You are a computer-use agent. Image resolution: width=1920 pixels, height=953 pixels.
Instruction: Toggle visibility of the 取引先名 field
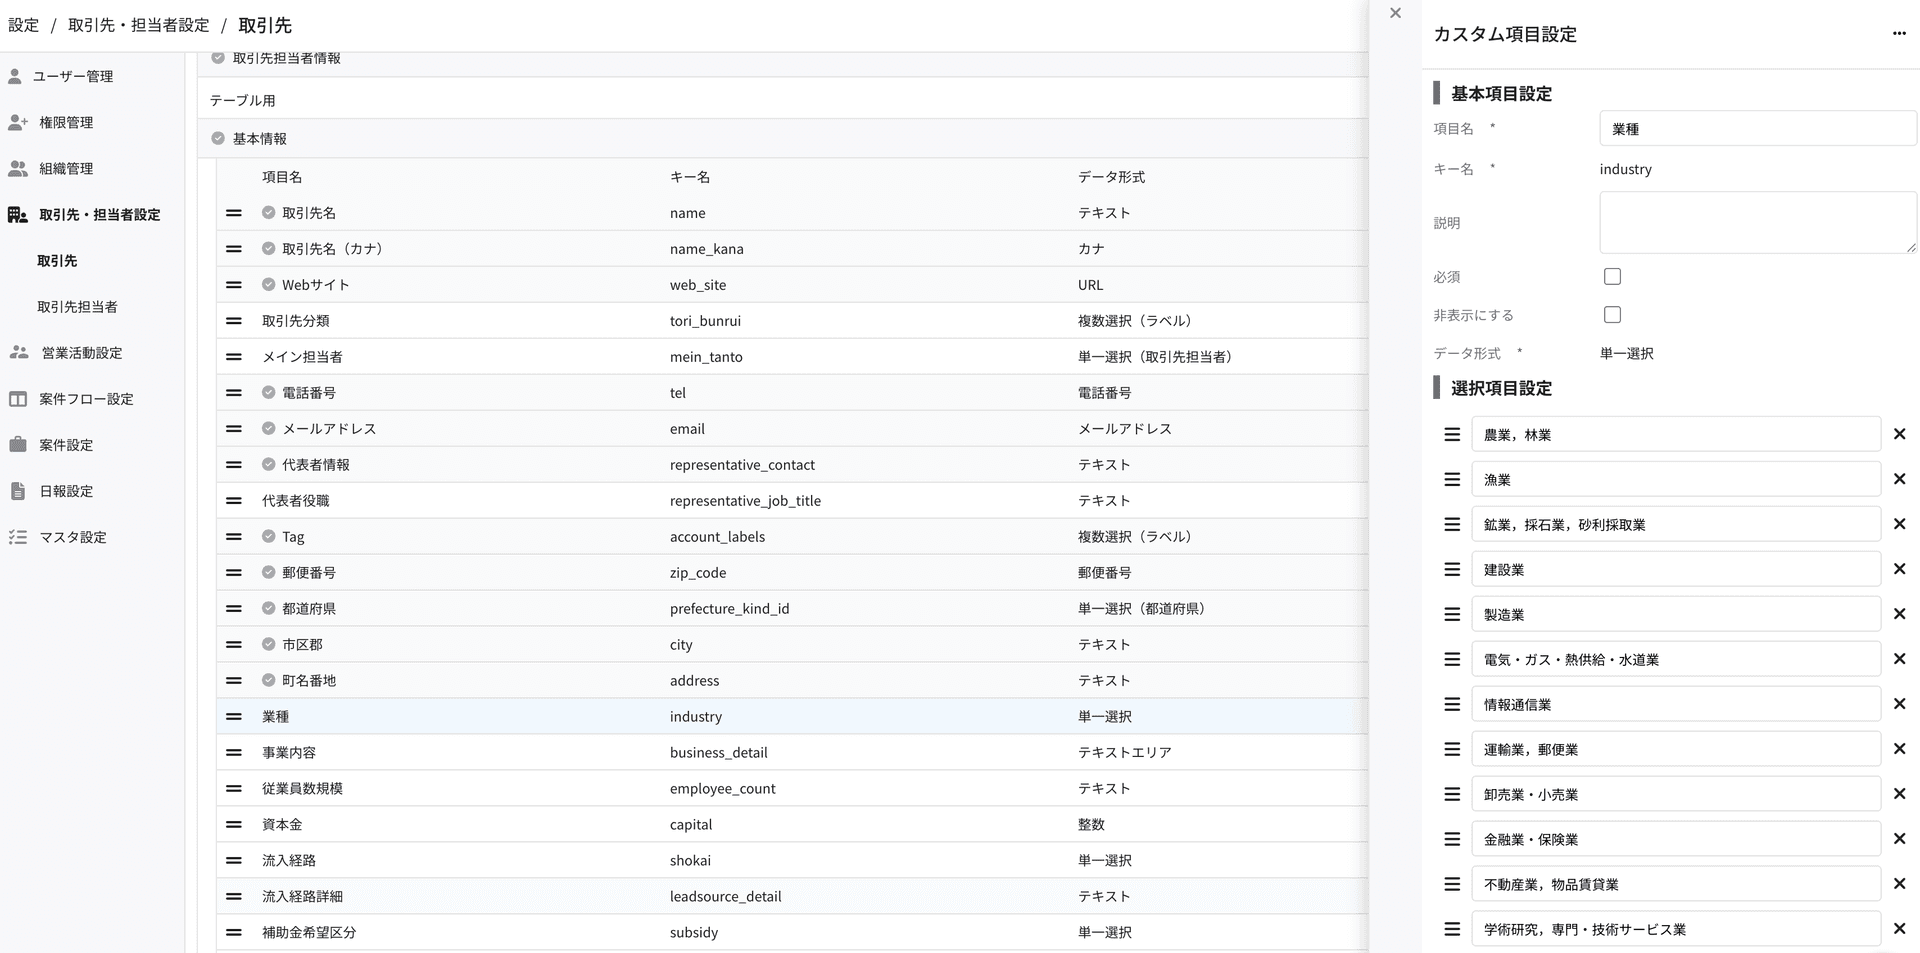(267, 212)
